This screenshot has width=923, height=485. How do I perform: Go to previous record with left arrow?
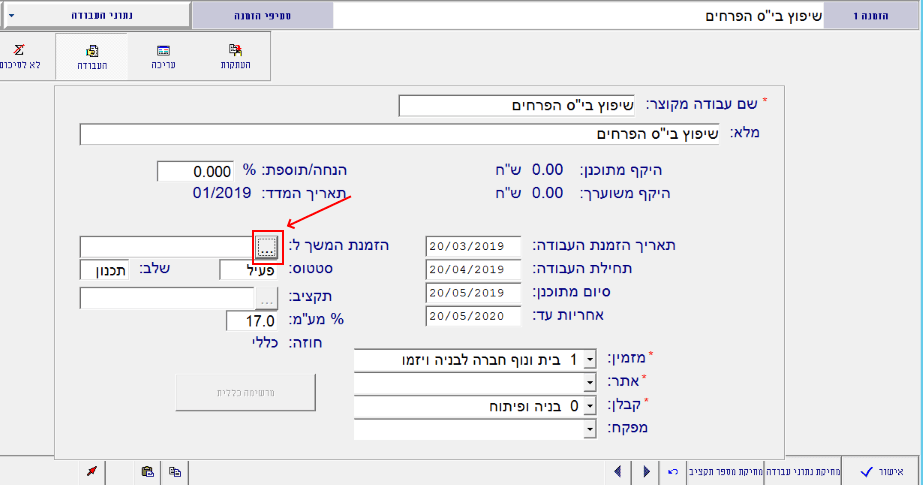[618, 472]
